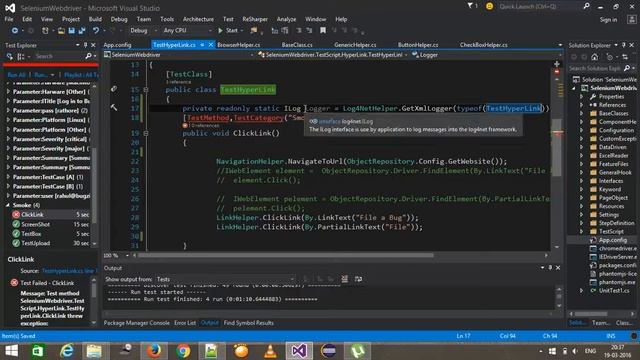This screenshot has width=640, height=360.
Task: Collapse the ClickLink method code region
Action: coord(146,133)
